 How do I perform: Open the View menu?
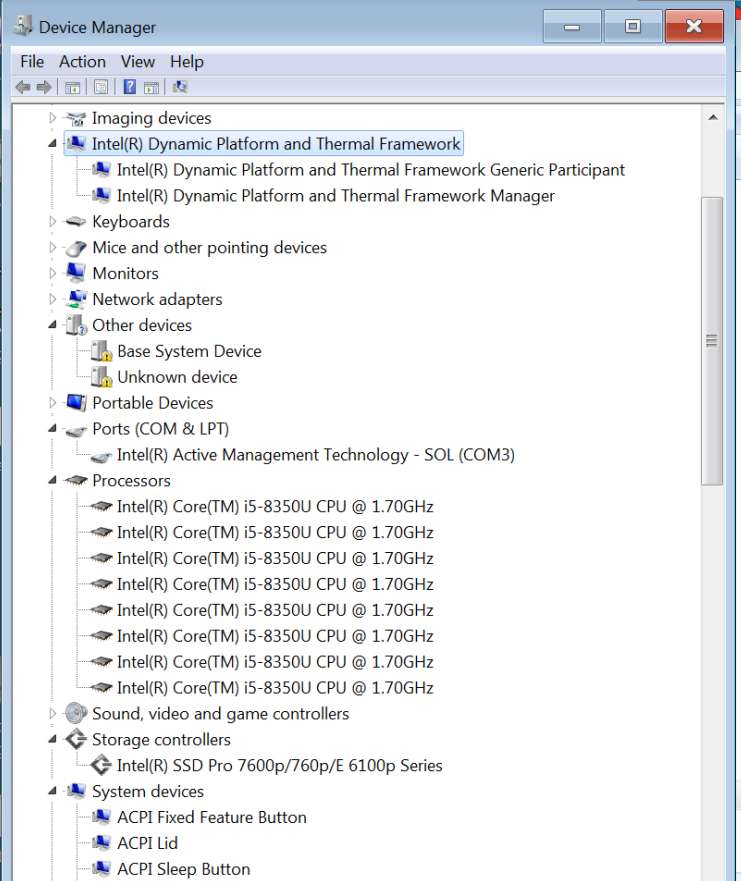[138, 62]
